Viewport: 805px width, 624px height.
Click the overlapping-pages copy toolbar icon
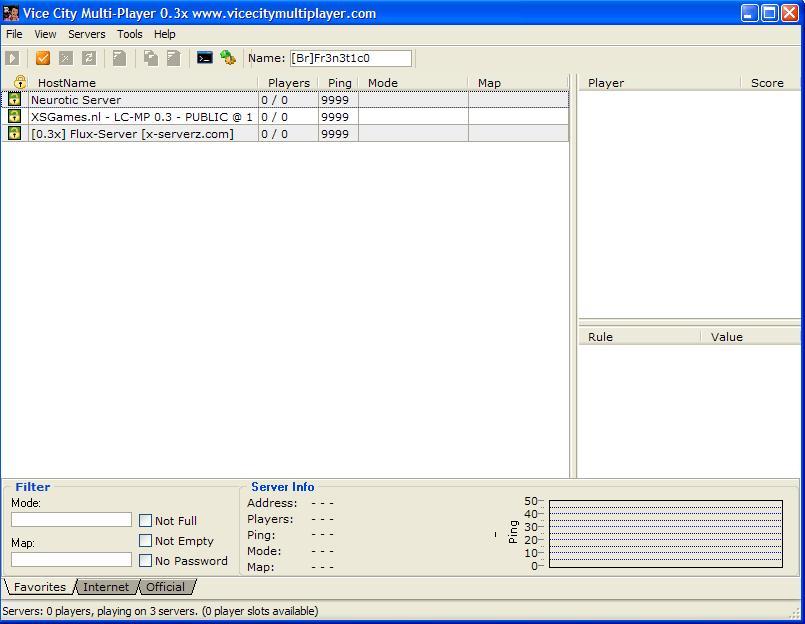(150, 58)
